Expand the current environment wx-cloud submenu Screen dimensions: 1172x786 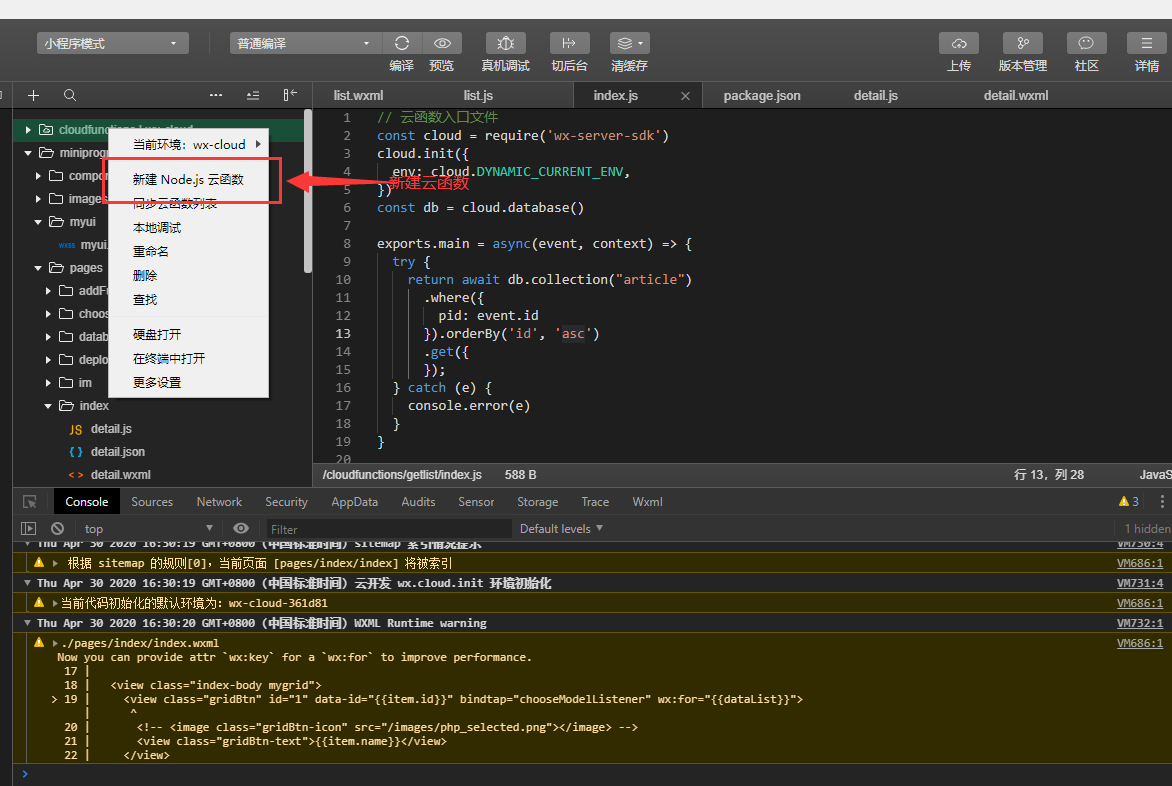point(188,144)
